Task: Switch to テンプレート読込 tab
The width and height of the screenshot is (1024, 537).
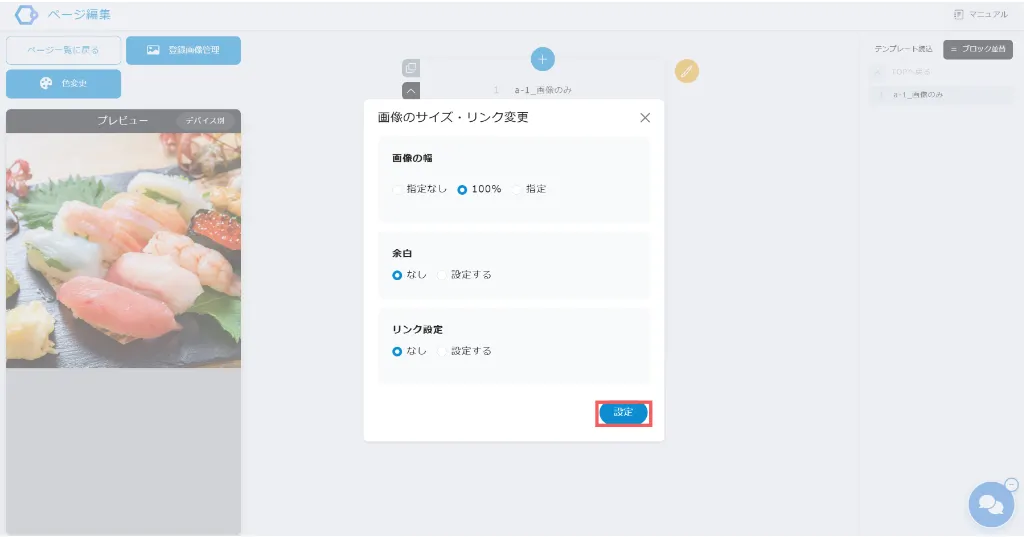Action: click(x=903, y=49)
